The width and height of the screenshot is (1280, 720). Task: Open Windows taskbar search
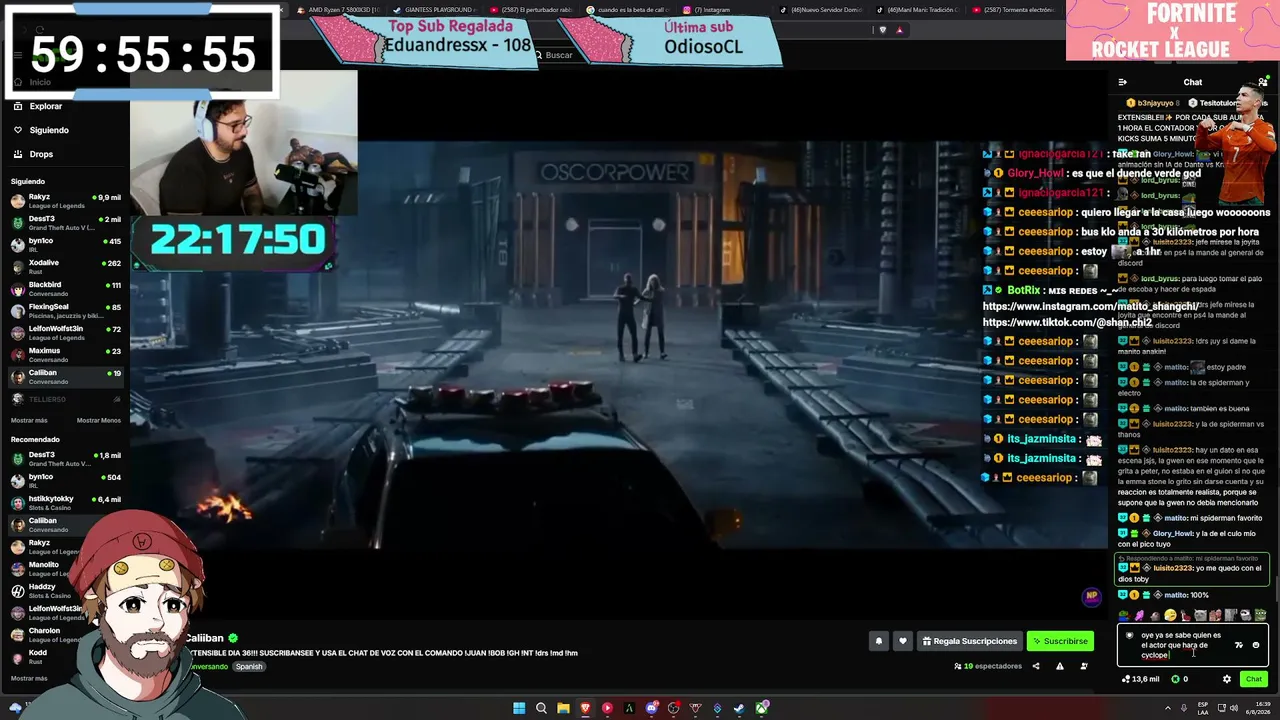tap(541, 708)
